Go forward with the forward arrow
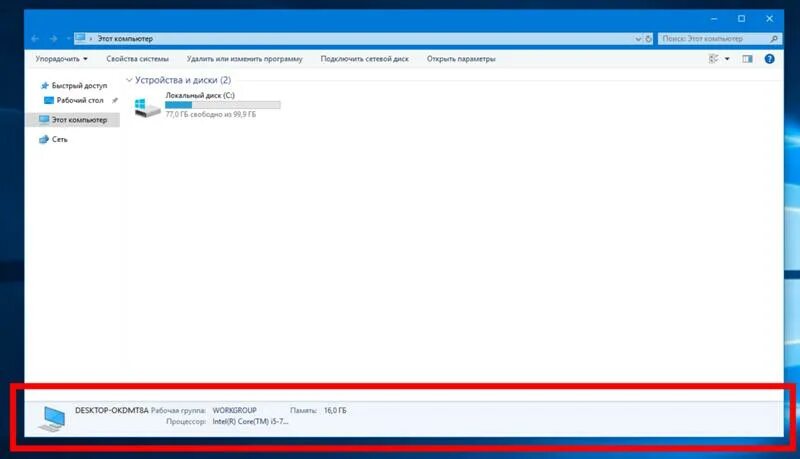The height and width of the screenshot is (459, 800). (x=53, y=39)
